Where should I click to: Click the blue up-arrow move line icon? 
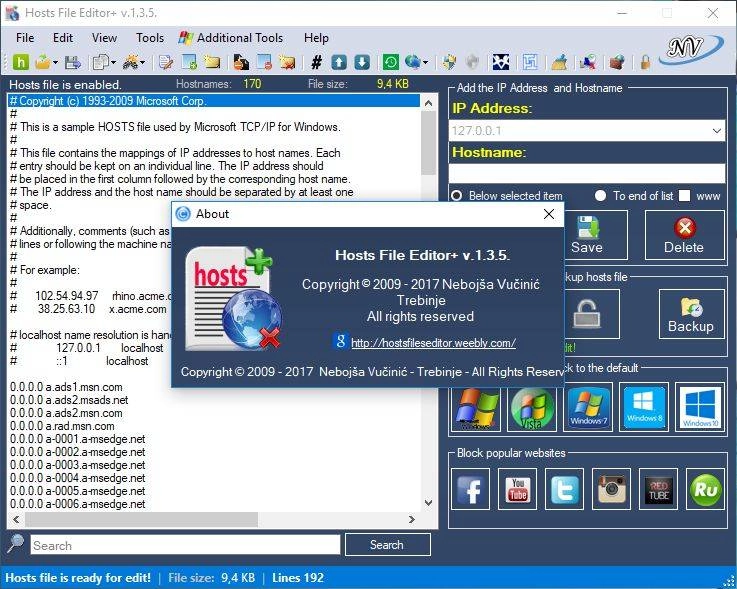[x=339, y=62]
